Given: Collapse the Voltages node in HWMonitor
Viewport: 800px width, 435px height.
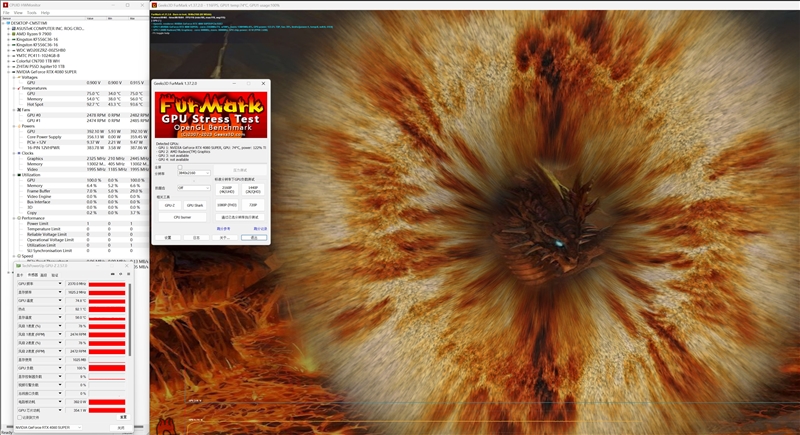Looking at the screenshot, I should tap(14, 77).
